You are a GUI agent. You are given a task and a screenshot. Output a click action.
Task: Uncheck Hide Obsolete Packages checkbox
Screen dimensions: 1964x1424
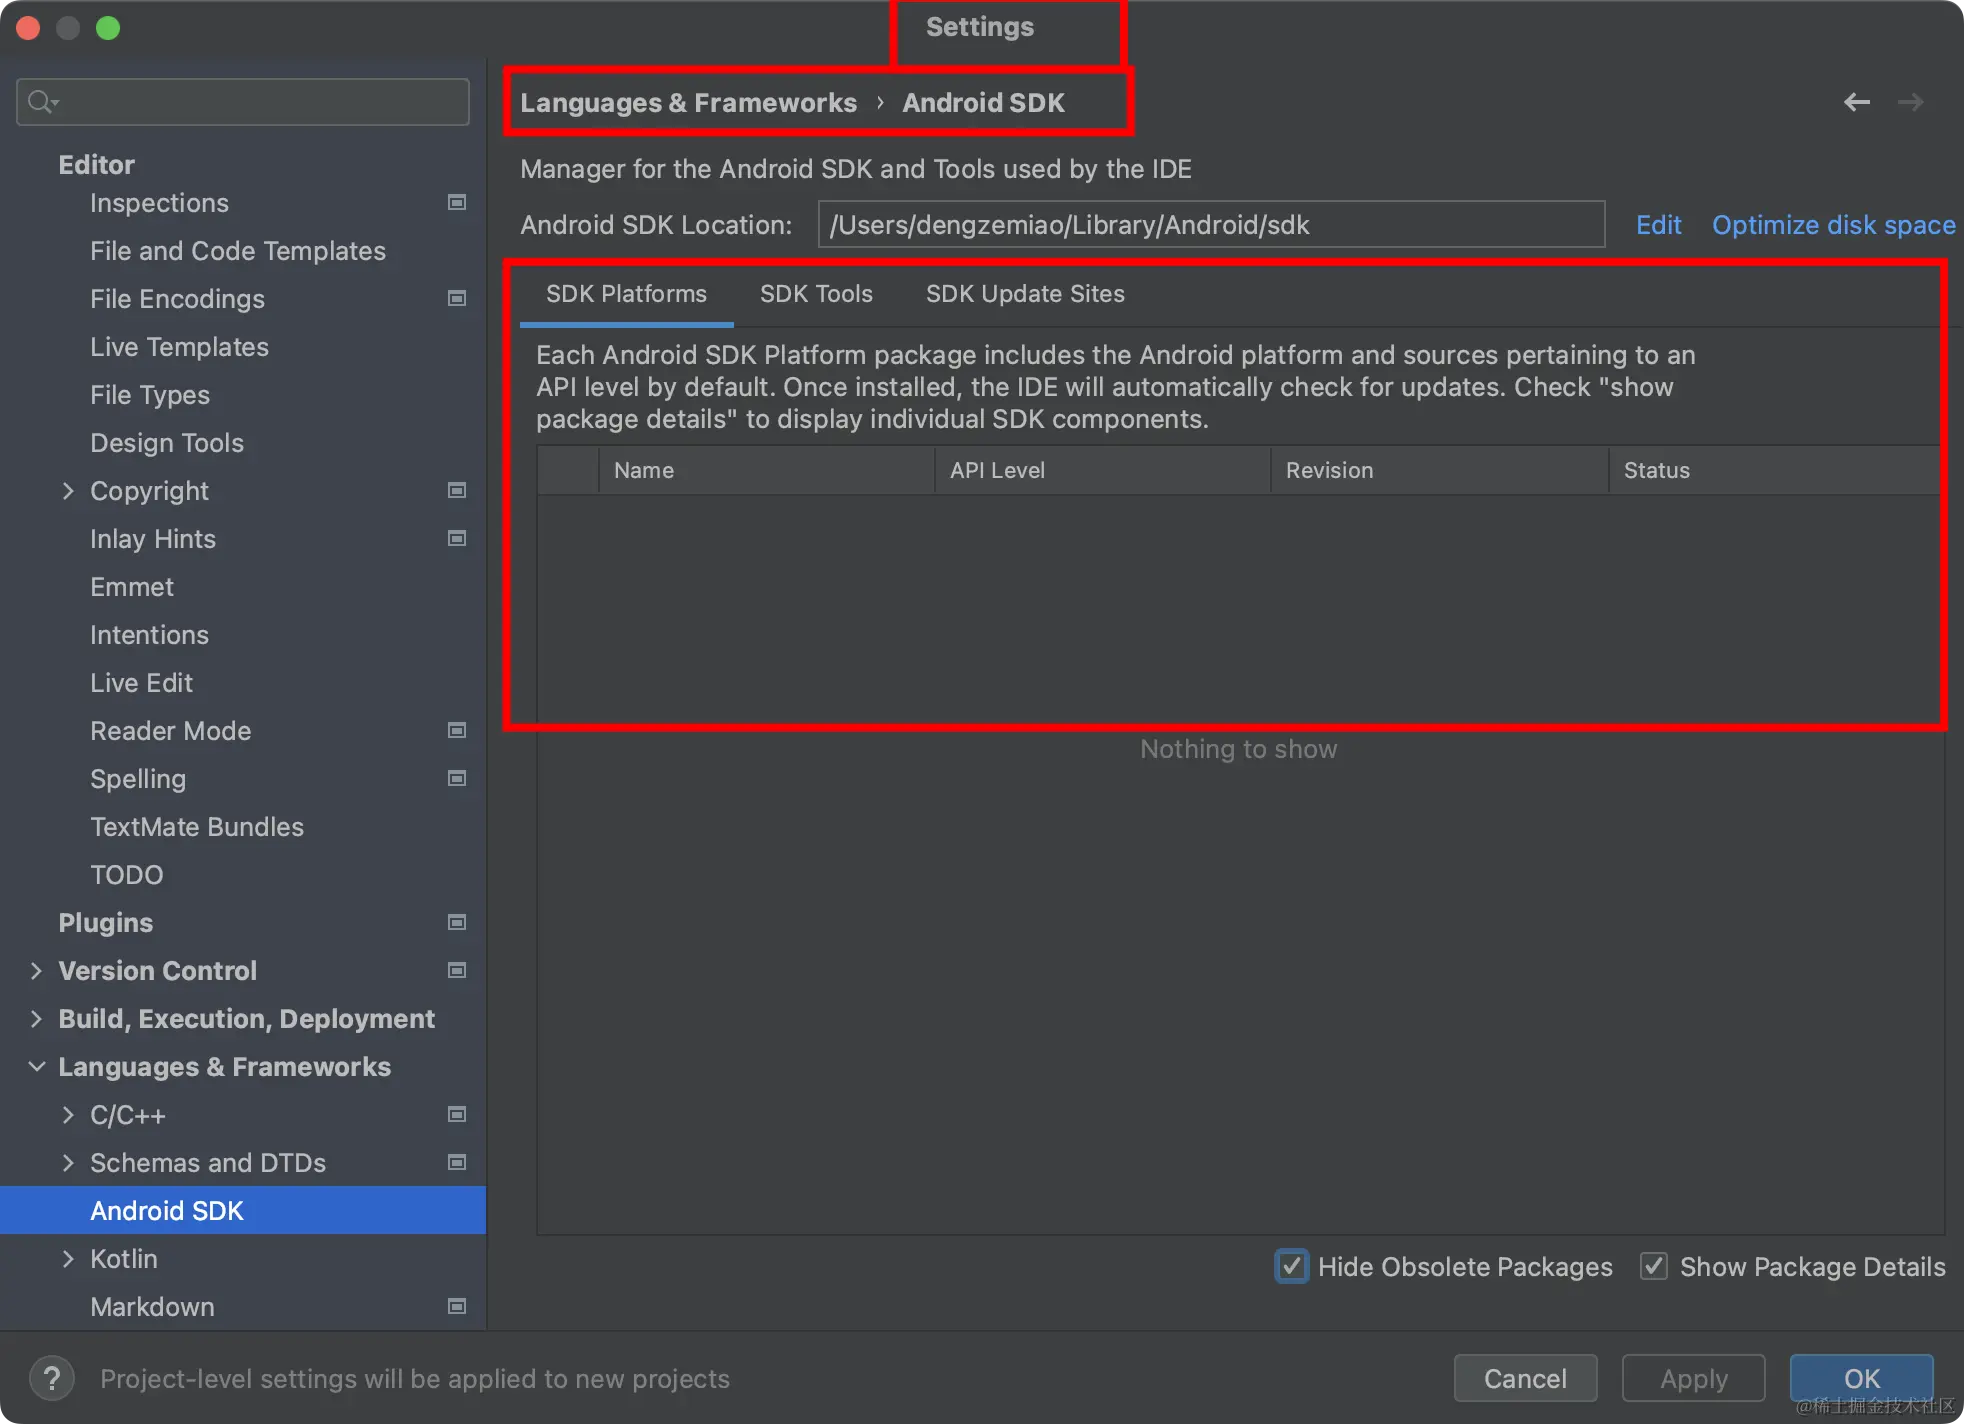tap(1291, 1266)
